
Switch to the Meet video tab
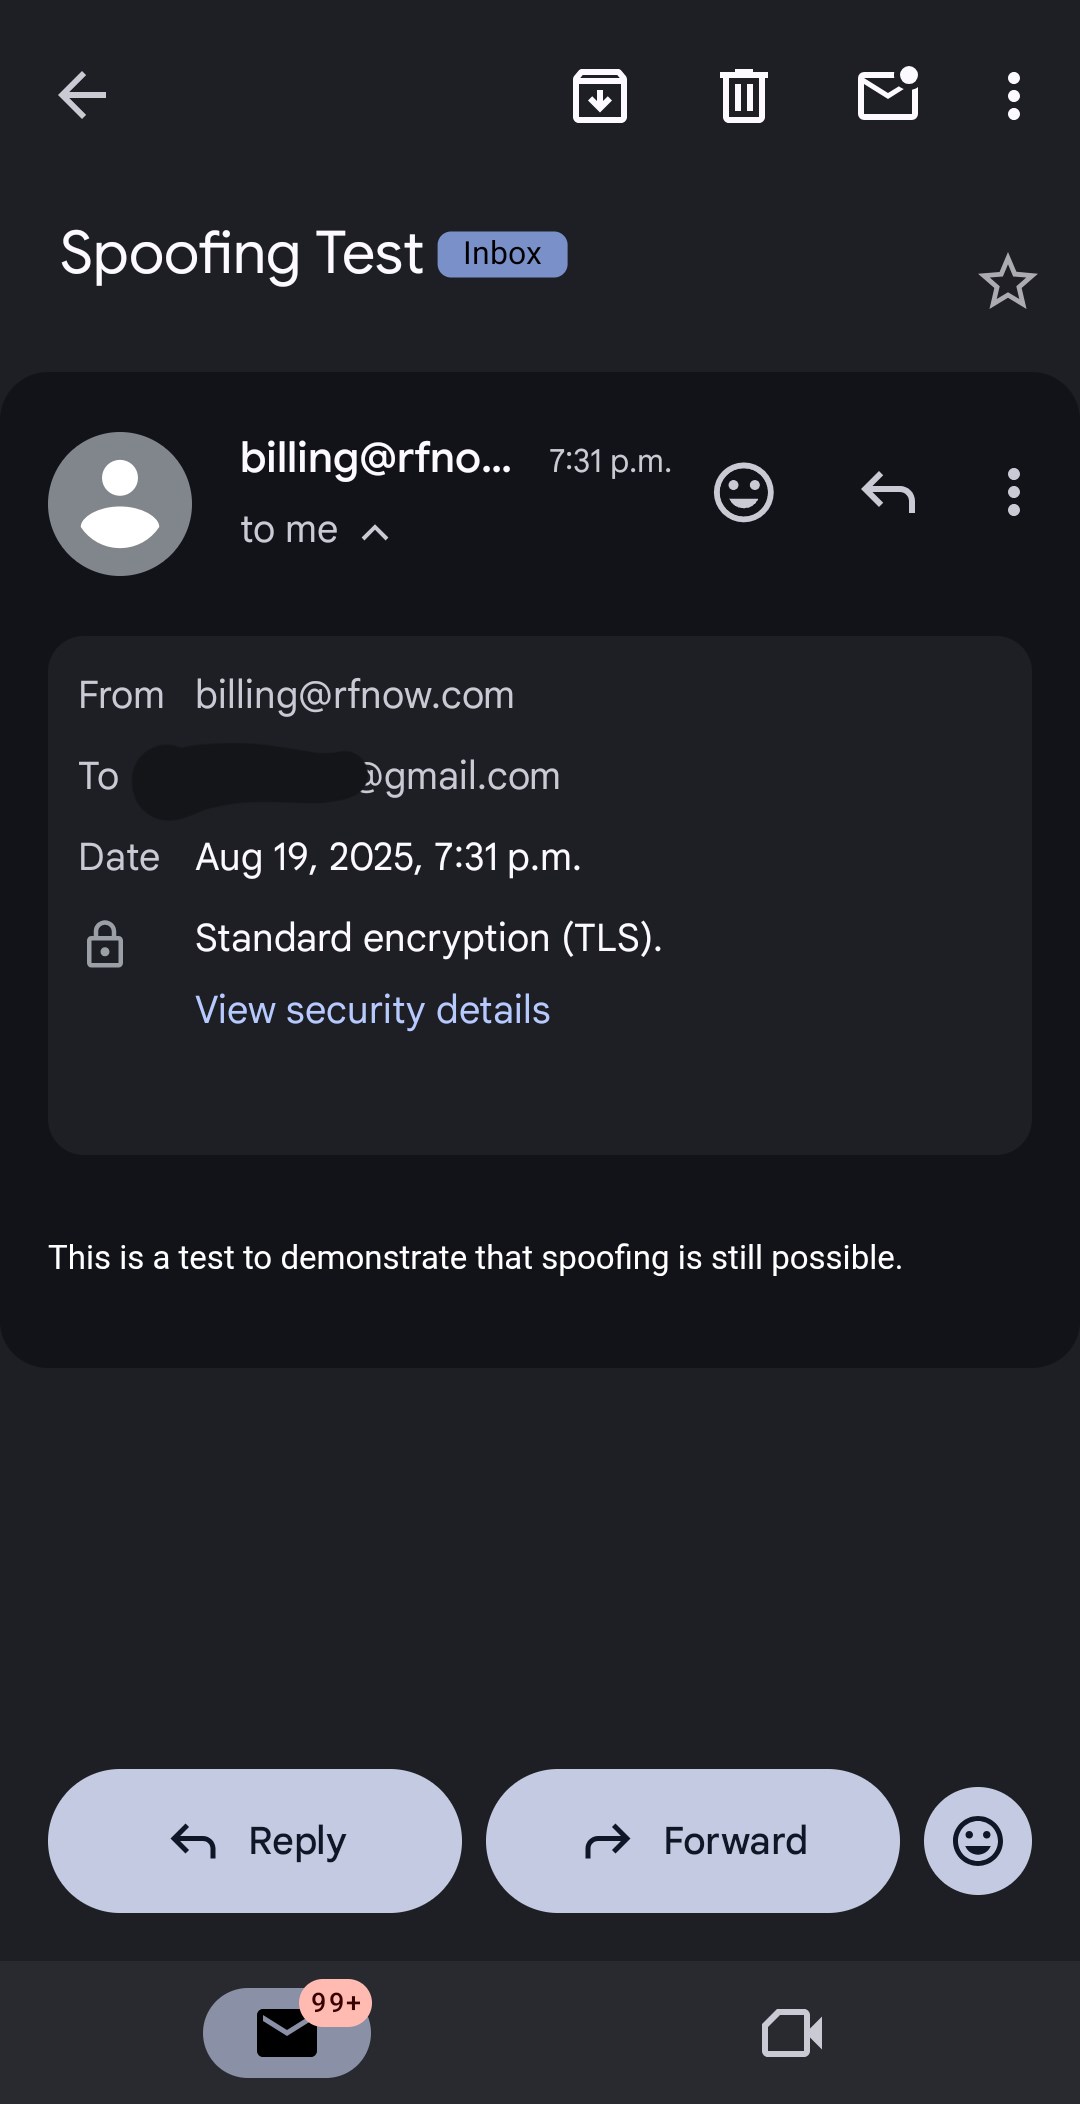(x=792, y=2032)
